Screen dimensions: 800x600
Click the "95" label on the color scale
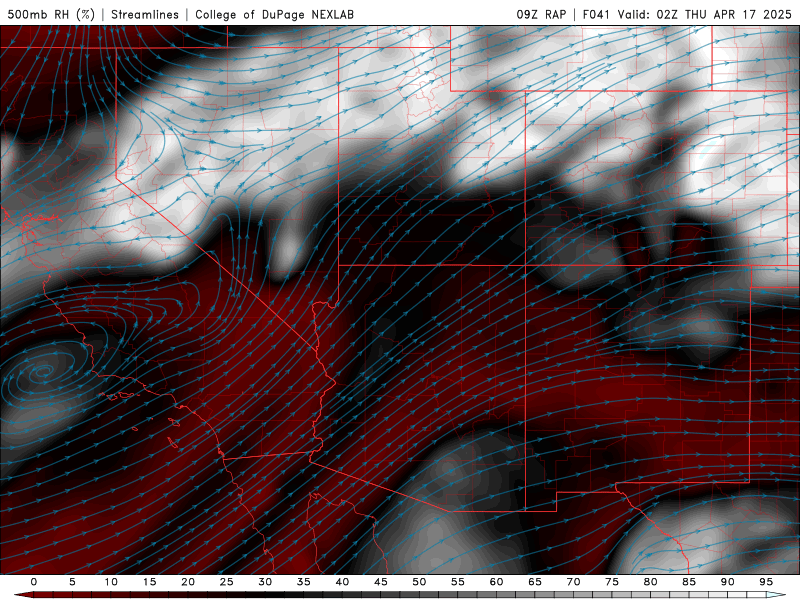click(x=766, y=582)
